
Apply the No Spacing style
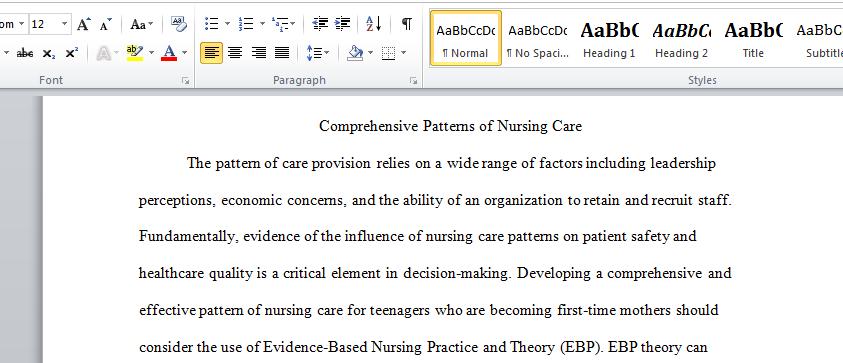(x=538, y=38)
